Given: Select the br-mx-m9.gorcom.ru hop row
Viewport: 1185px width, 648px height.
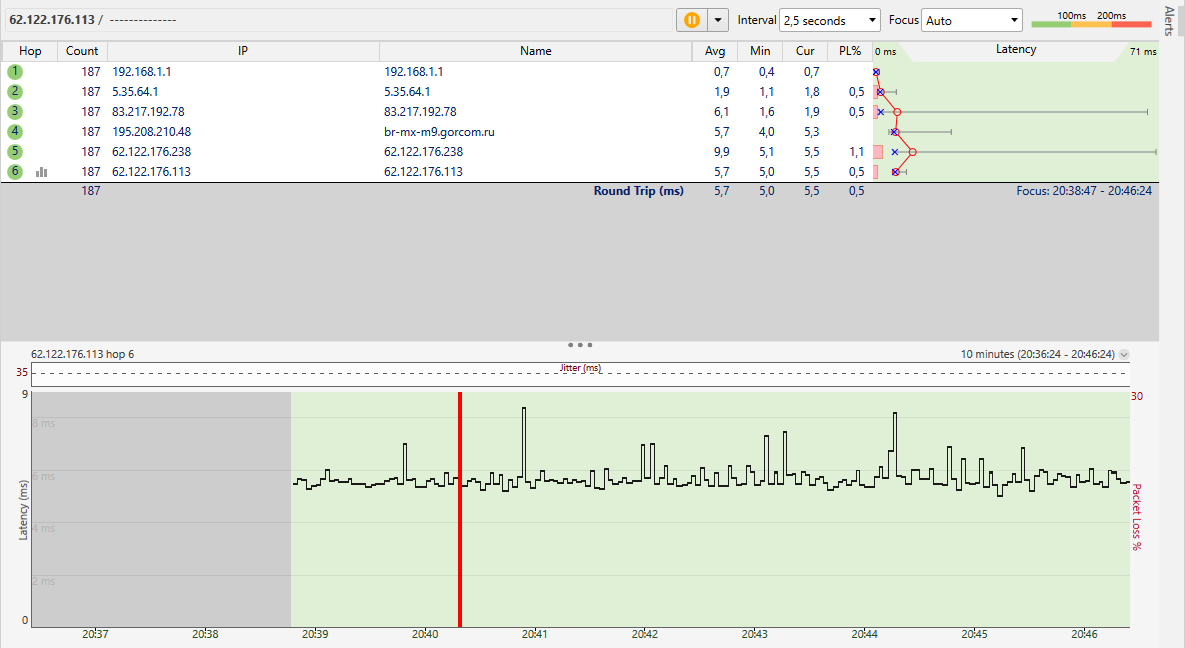Looking at the screenshot, I should pyautogui.click(x=439, y=132).
